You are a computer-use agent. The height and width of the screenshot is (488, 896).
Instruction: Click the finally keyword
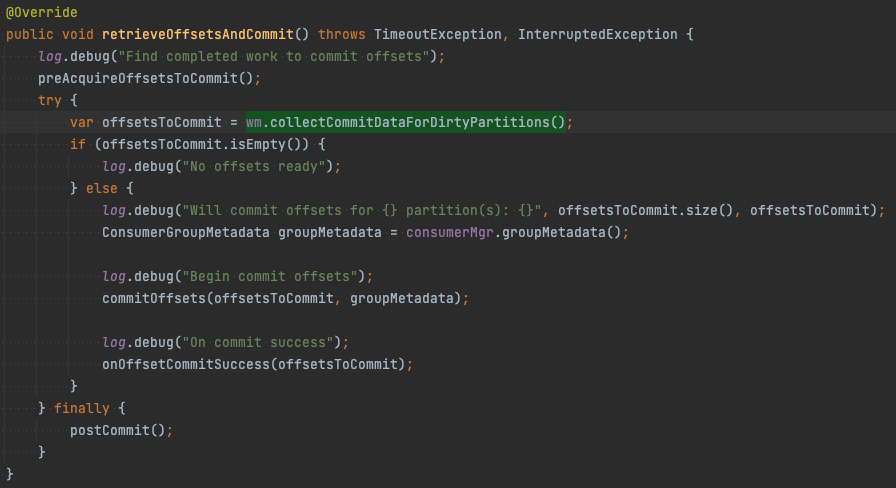(82, 408)
